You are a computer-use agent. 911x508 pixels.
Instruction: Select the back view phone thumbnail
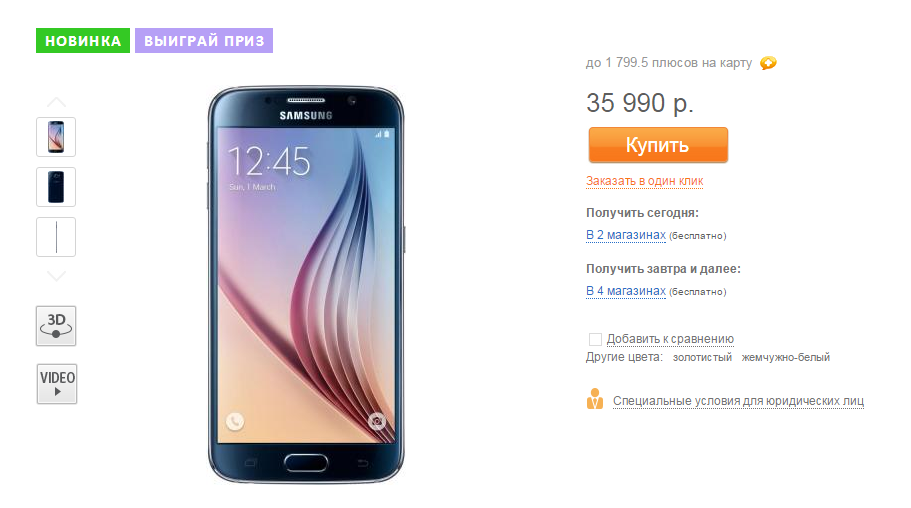[56, 187]
